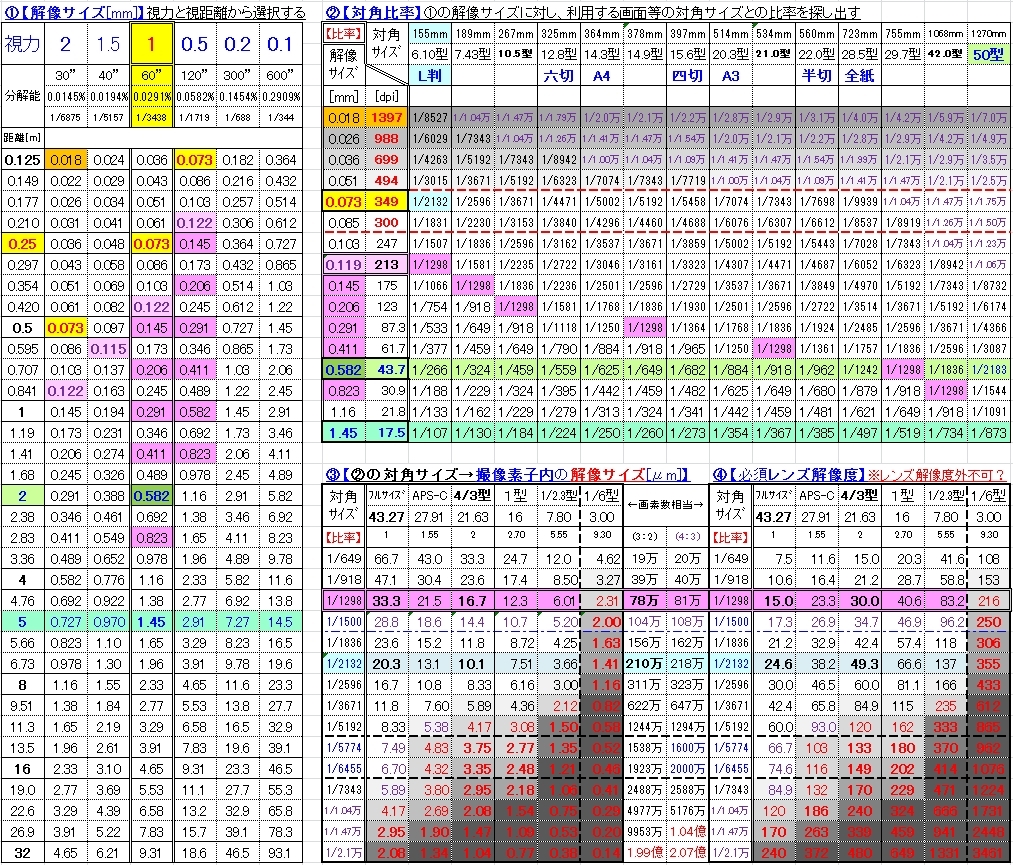Click the 0.2909% resolution cell
Viewport: 1013px width, 865px height.
pyautogui.click(x=280, y=96)
